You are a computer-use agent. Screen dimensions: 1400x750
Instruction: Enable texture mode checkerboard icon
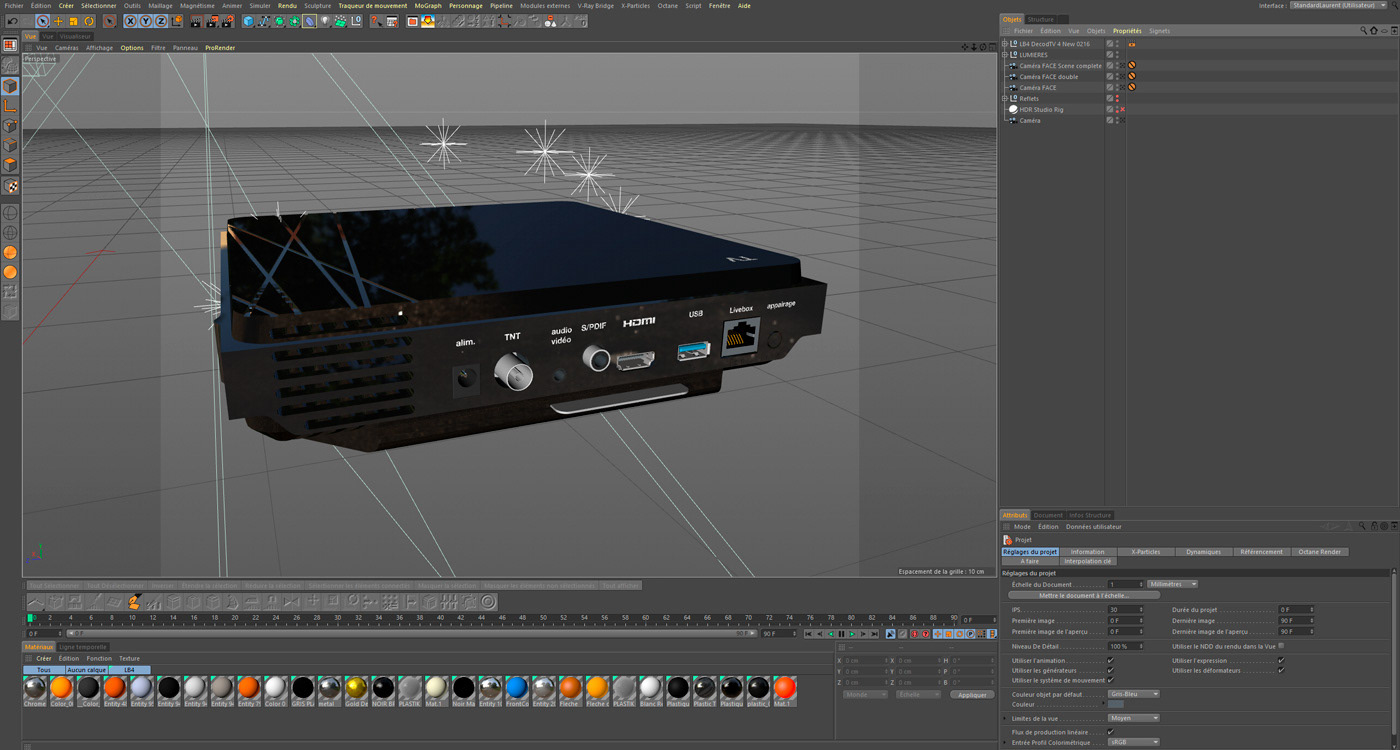tap(10, 186)
